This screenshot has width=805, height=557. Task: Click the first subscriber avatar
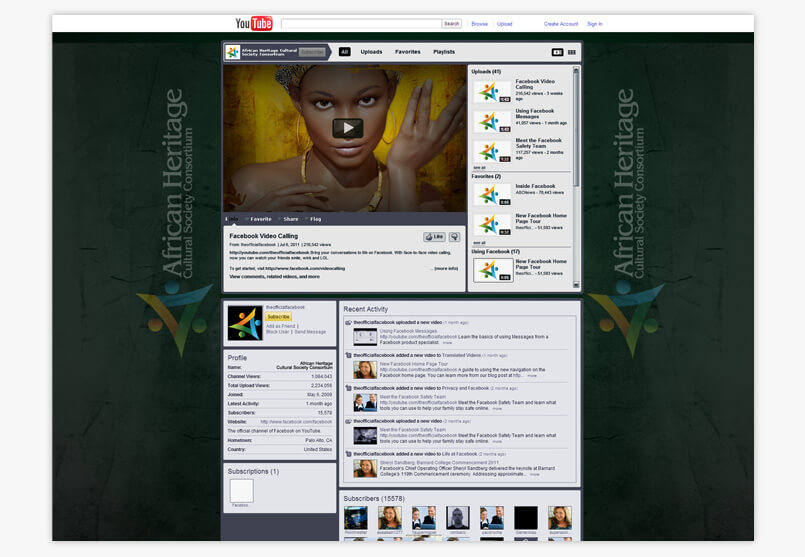[x=356, y=517]
